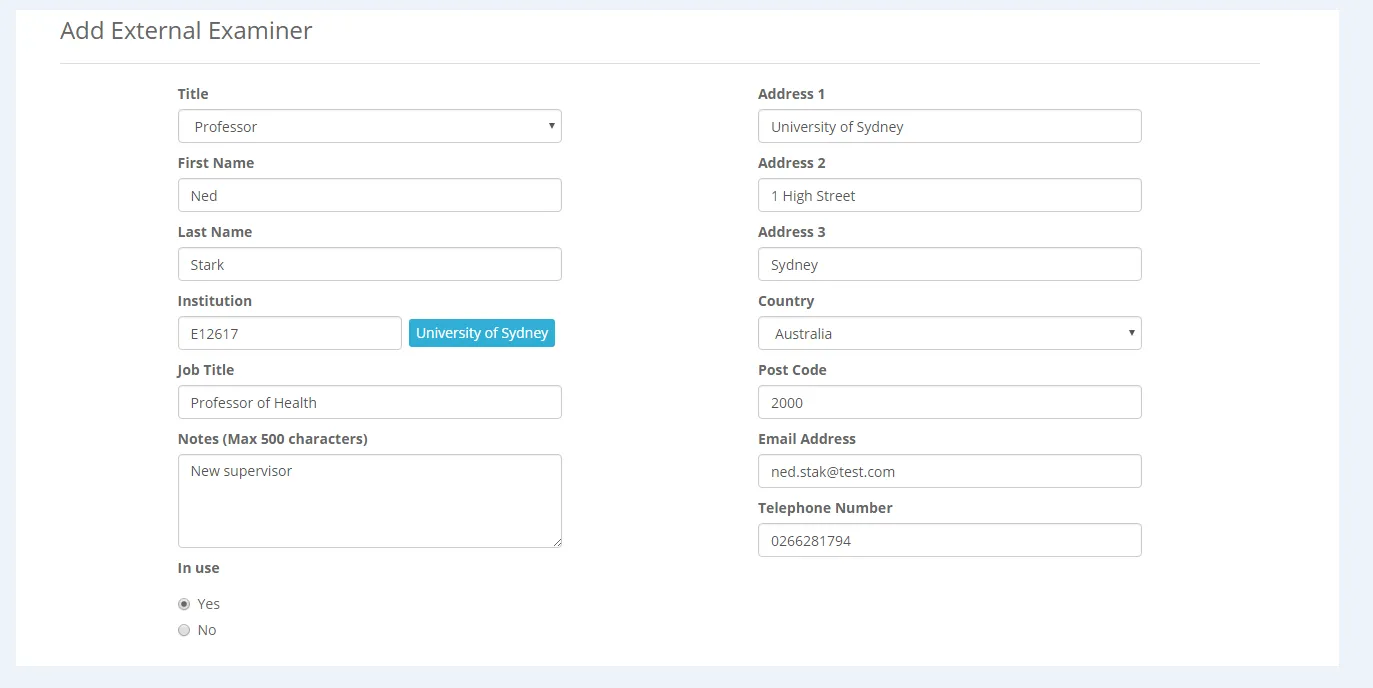Click the Notes textarea resize handle
This screenshot has height=688, width=1373.
click(557, 544)
